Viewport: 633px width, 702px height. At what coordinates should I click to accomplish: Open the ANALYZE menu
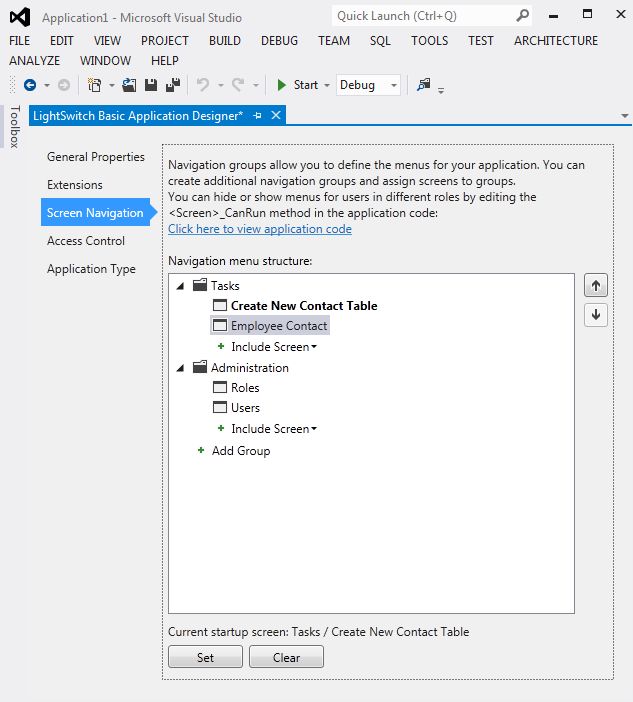tap(34, 60)
